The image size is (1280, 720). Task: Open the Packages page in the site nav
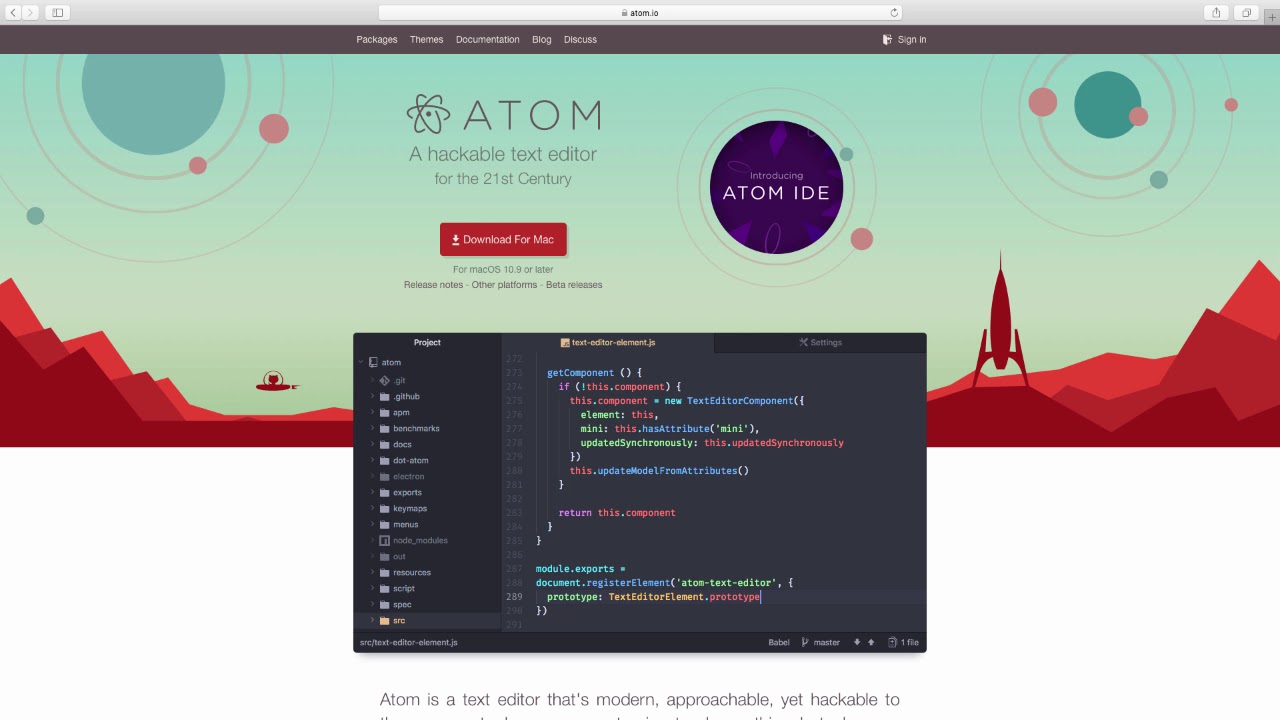pos(377,39)
